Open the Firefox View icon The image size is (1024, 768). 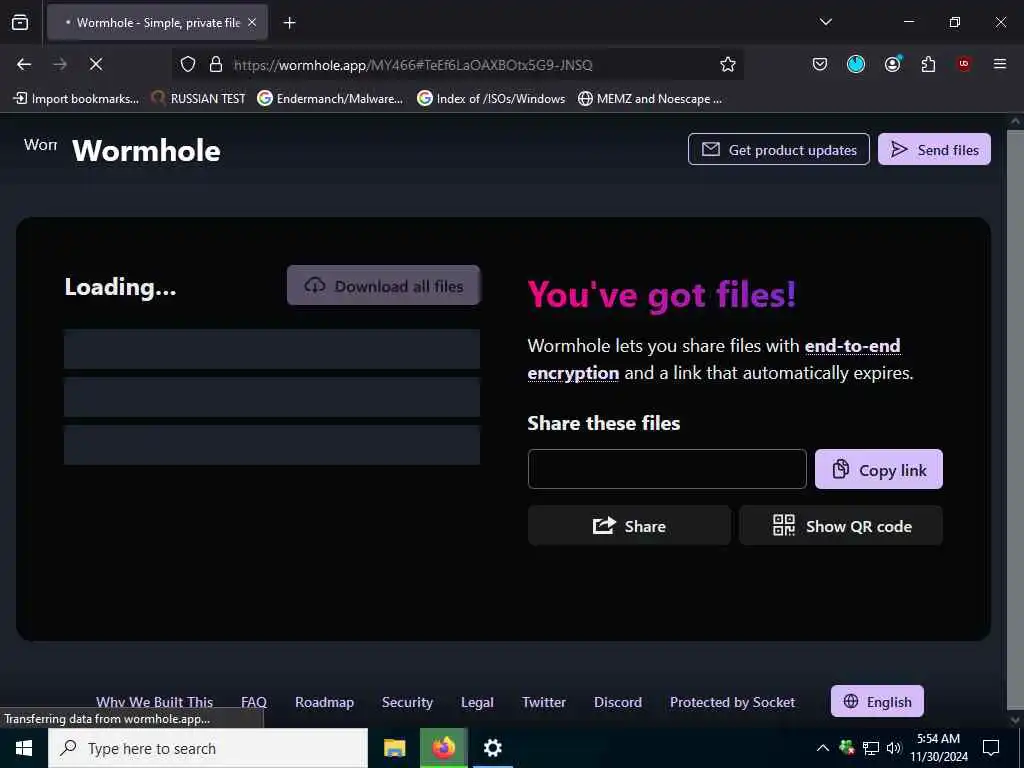coord(20,22)
